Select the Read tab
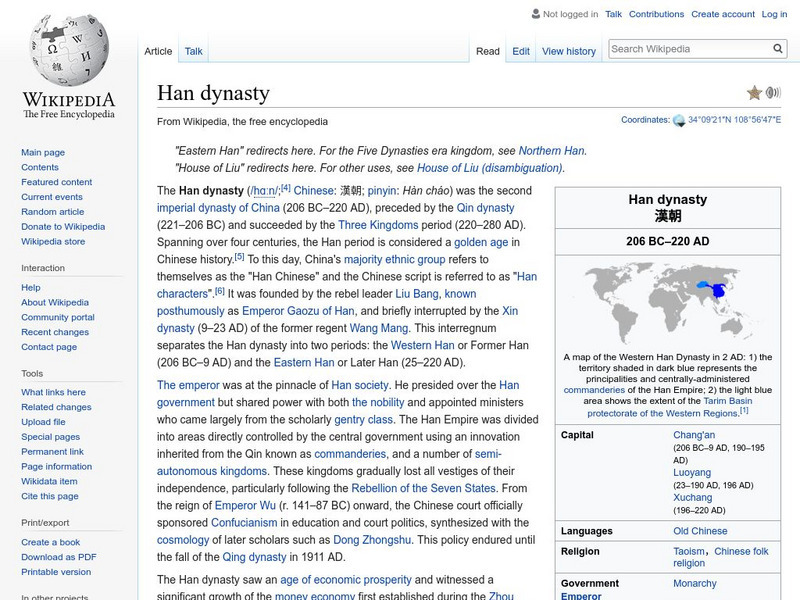The height and width of the screenshot is (600, 800). [x=488, y=51]
